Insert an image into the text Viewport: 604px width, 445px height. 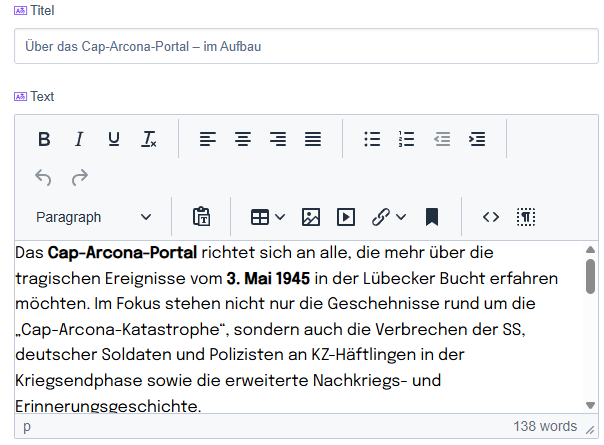click(311, 217)
